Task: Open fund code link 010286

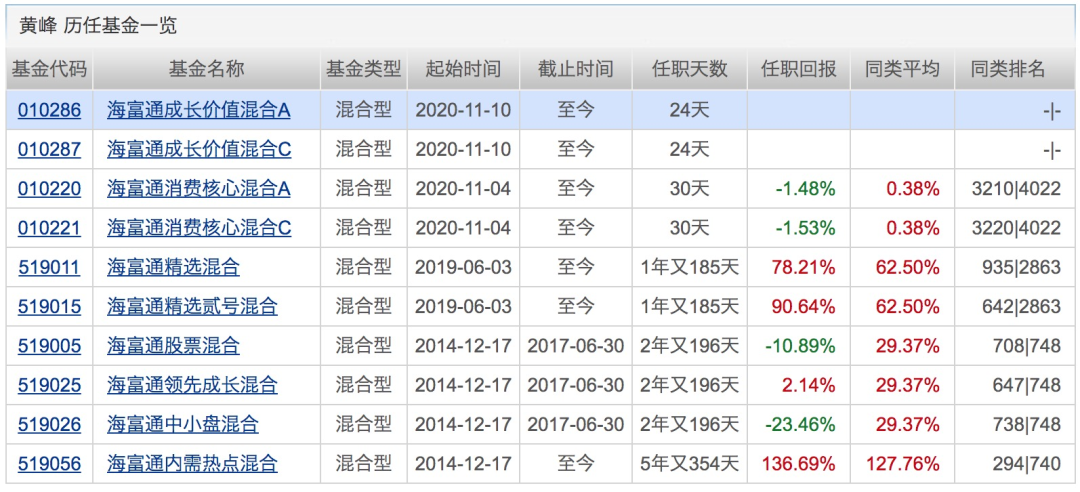Action: pos(49,110)
